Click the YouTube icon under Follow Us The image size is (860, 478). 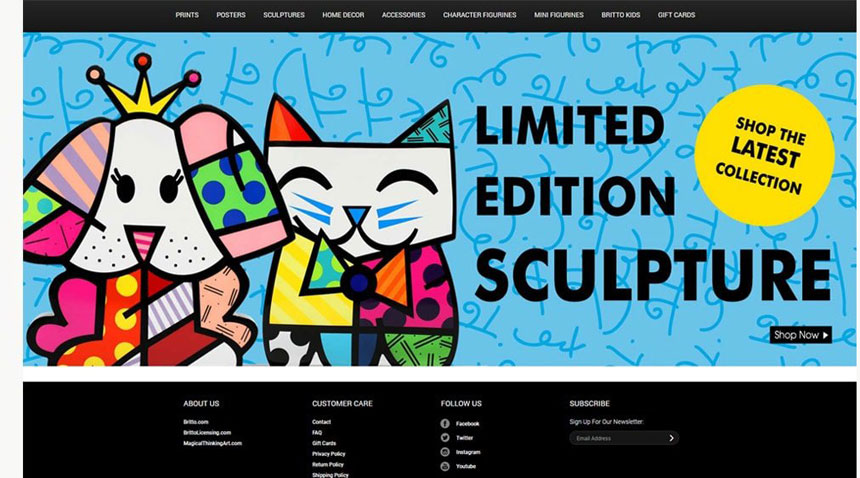point(445,466)
